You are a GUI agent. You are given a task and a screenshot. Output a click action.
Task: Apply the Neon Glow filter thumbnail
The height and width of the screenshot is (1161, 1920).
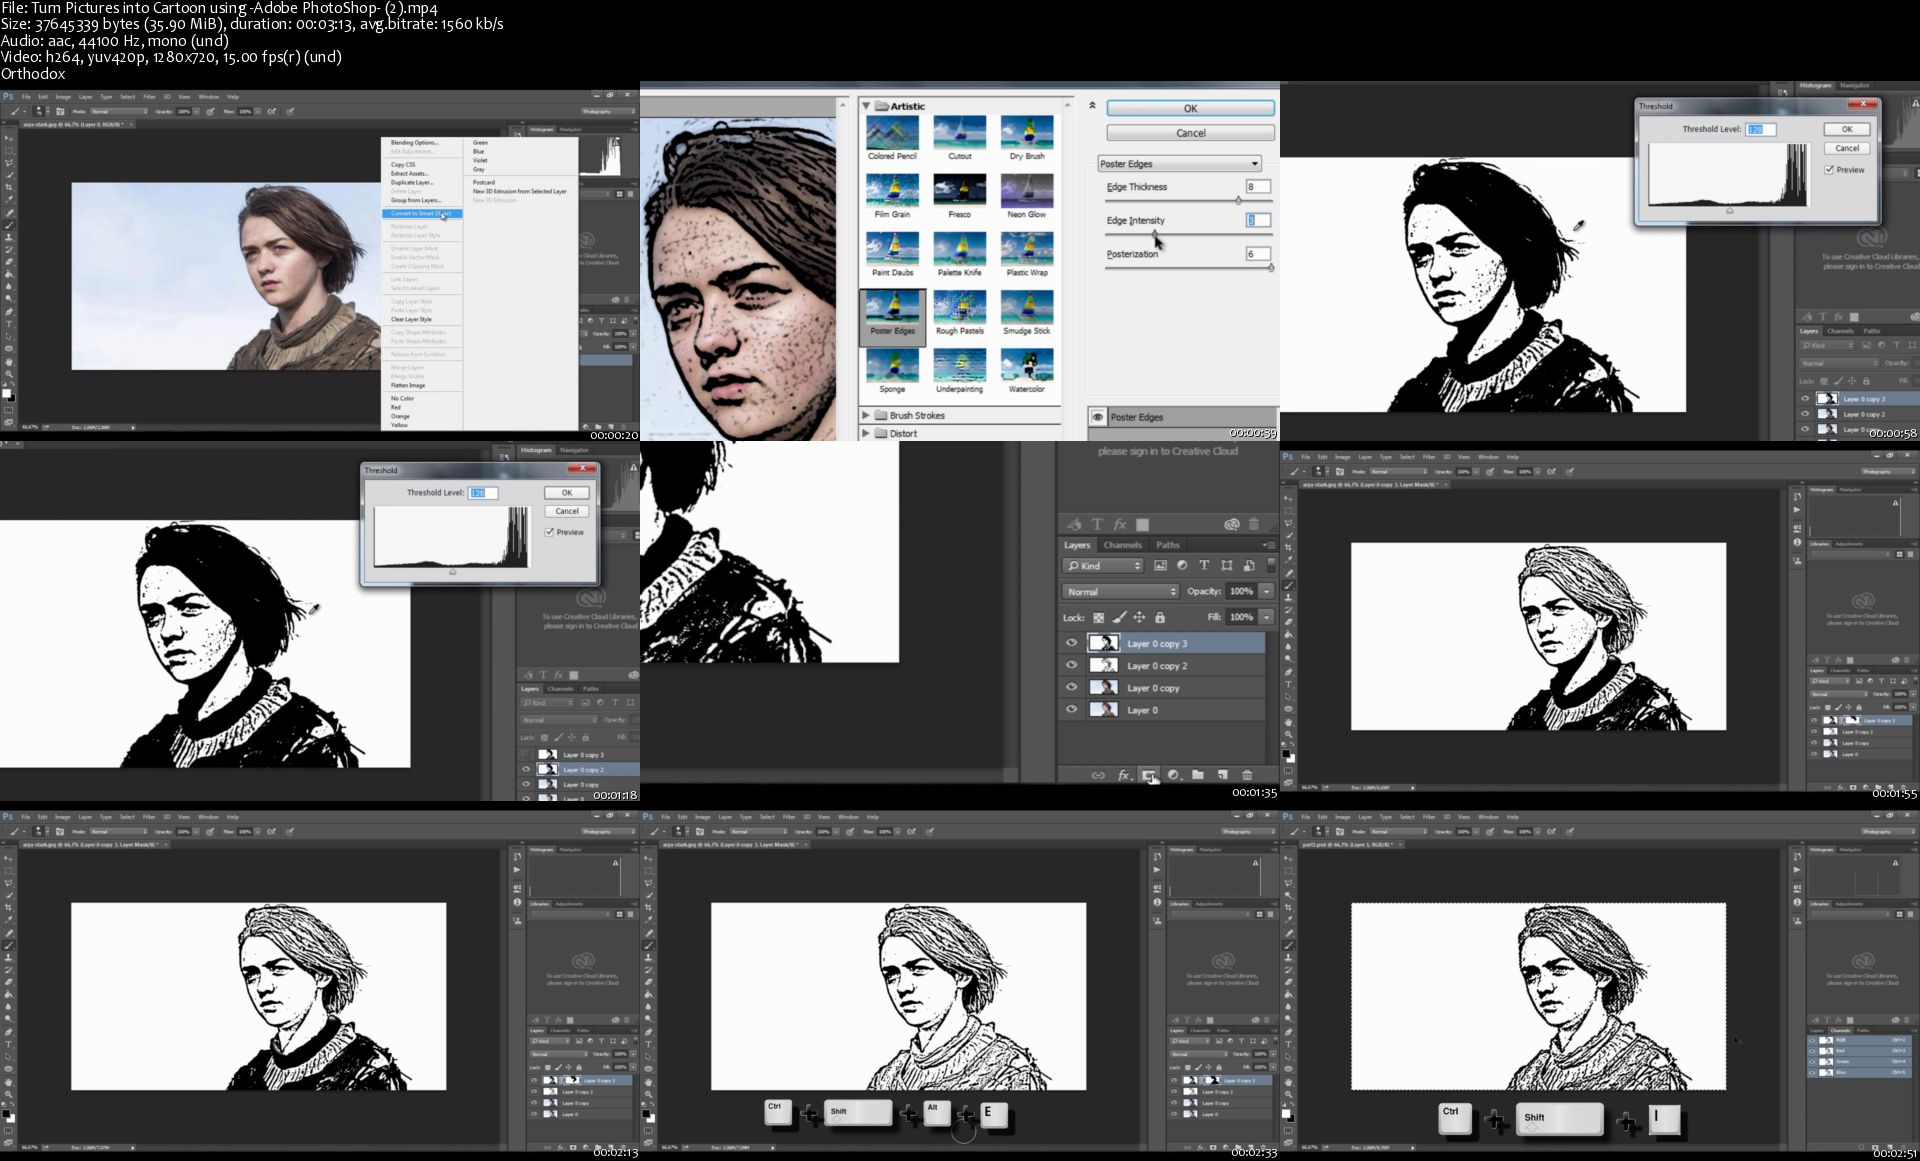coord(1027,190)
